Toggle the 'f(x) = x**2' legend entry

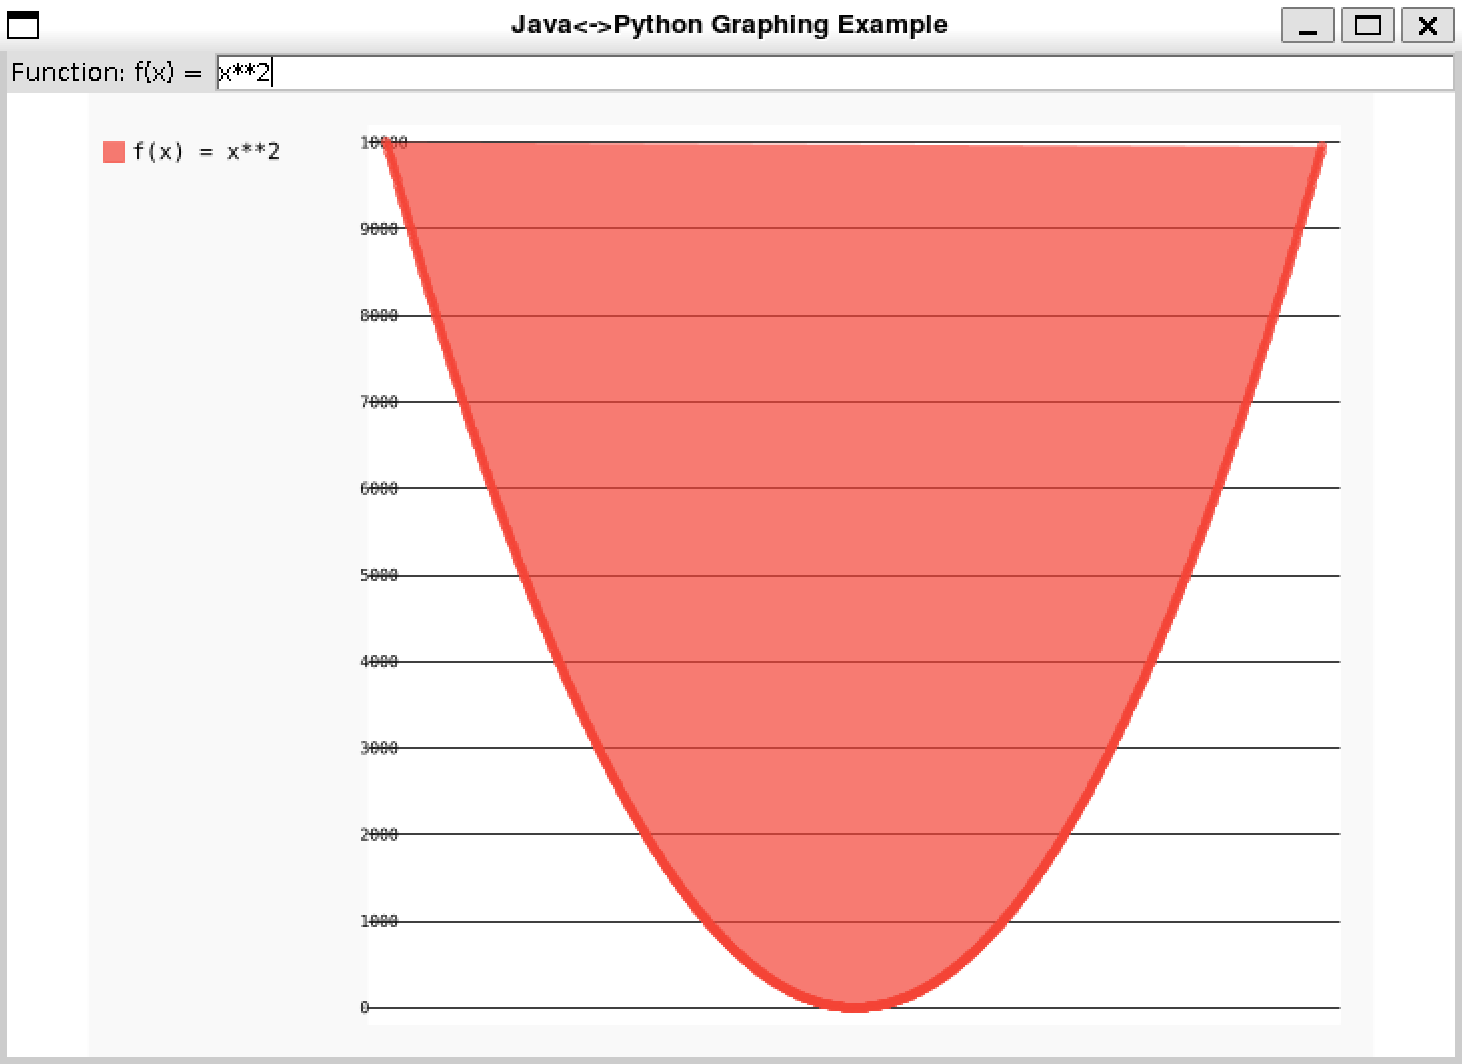(206, 152)
